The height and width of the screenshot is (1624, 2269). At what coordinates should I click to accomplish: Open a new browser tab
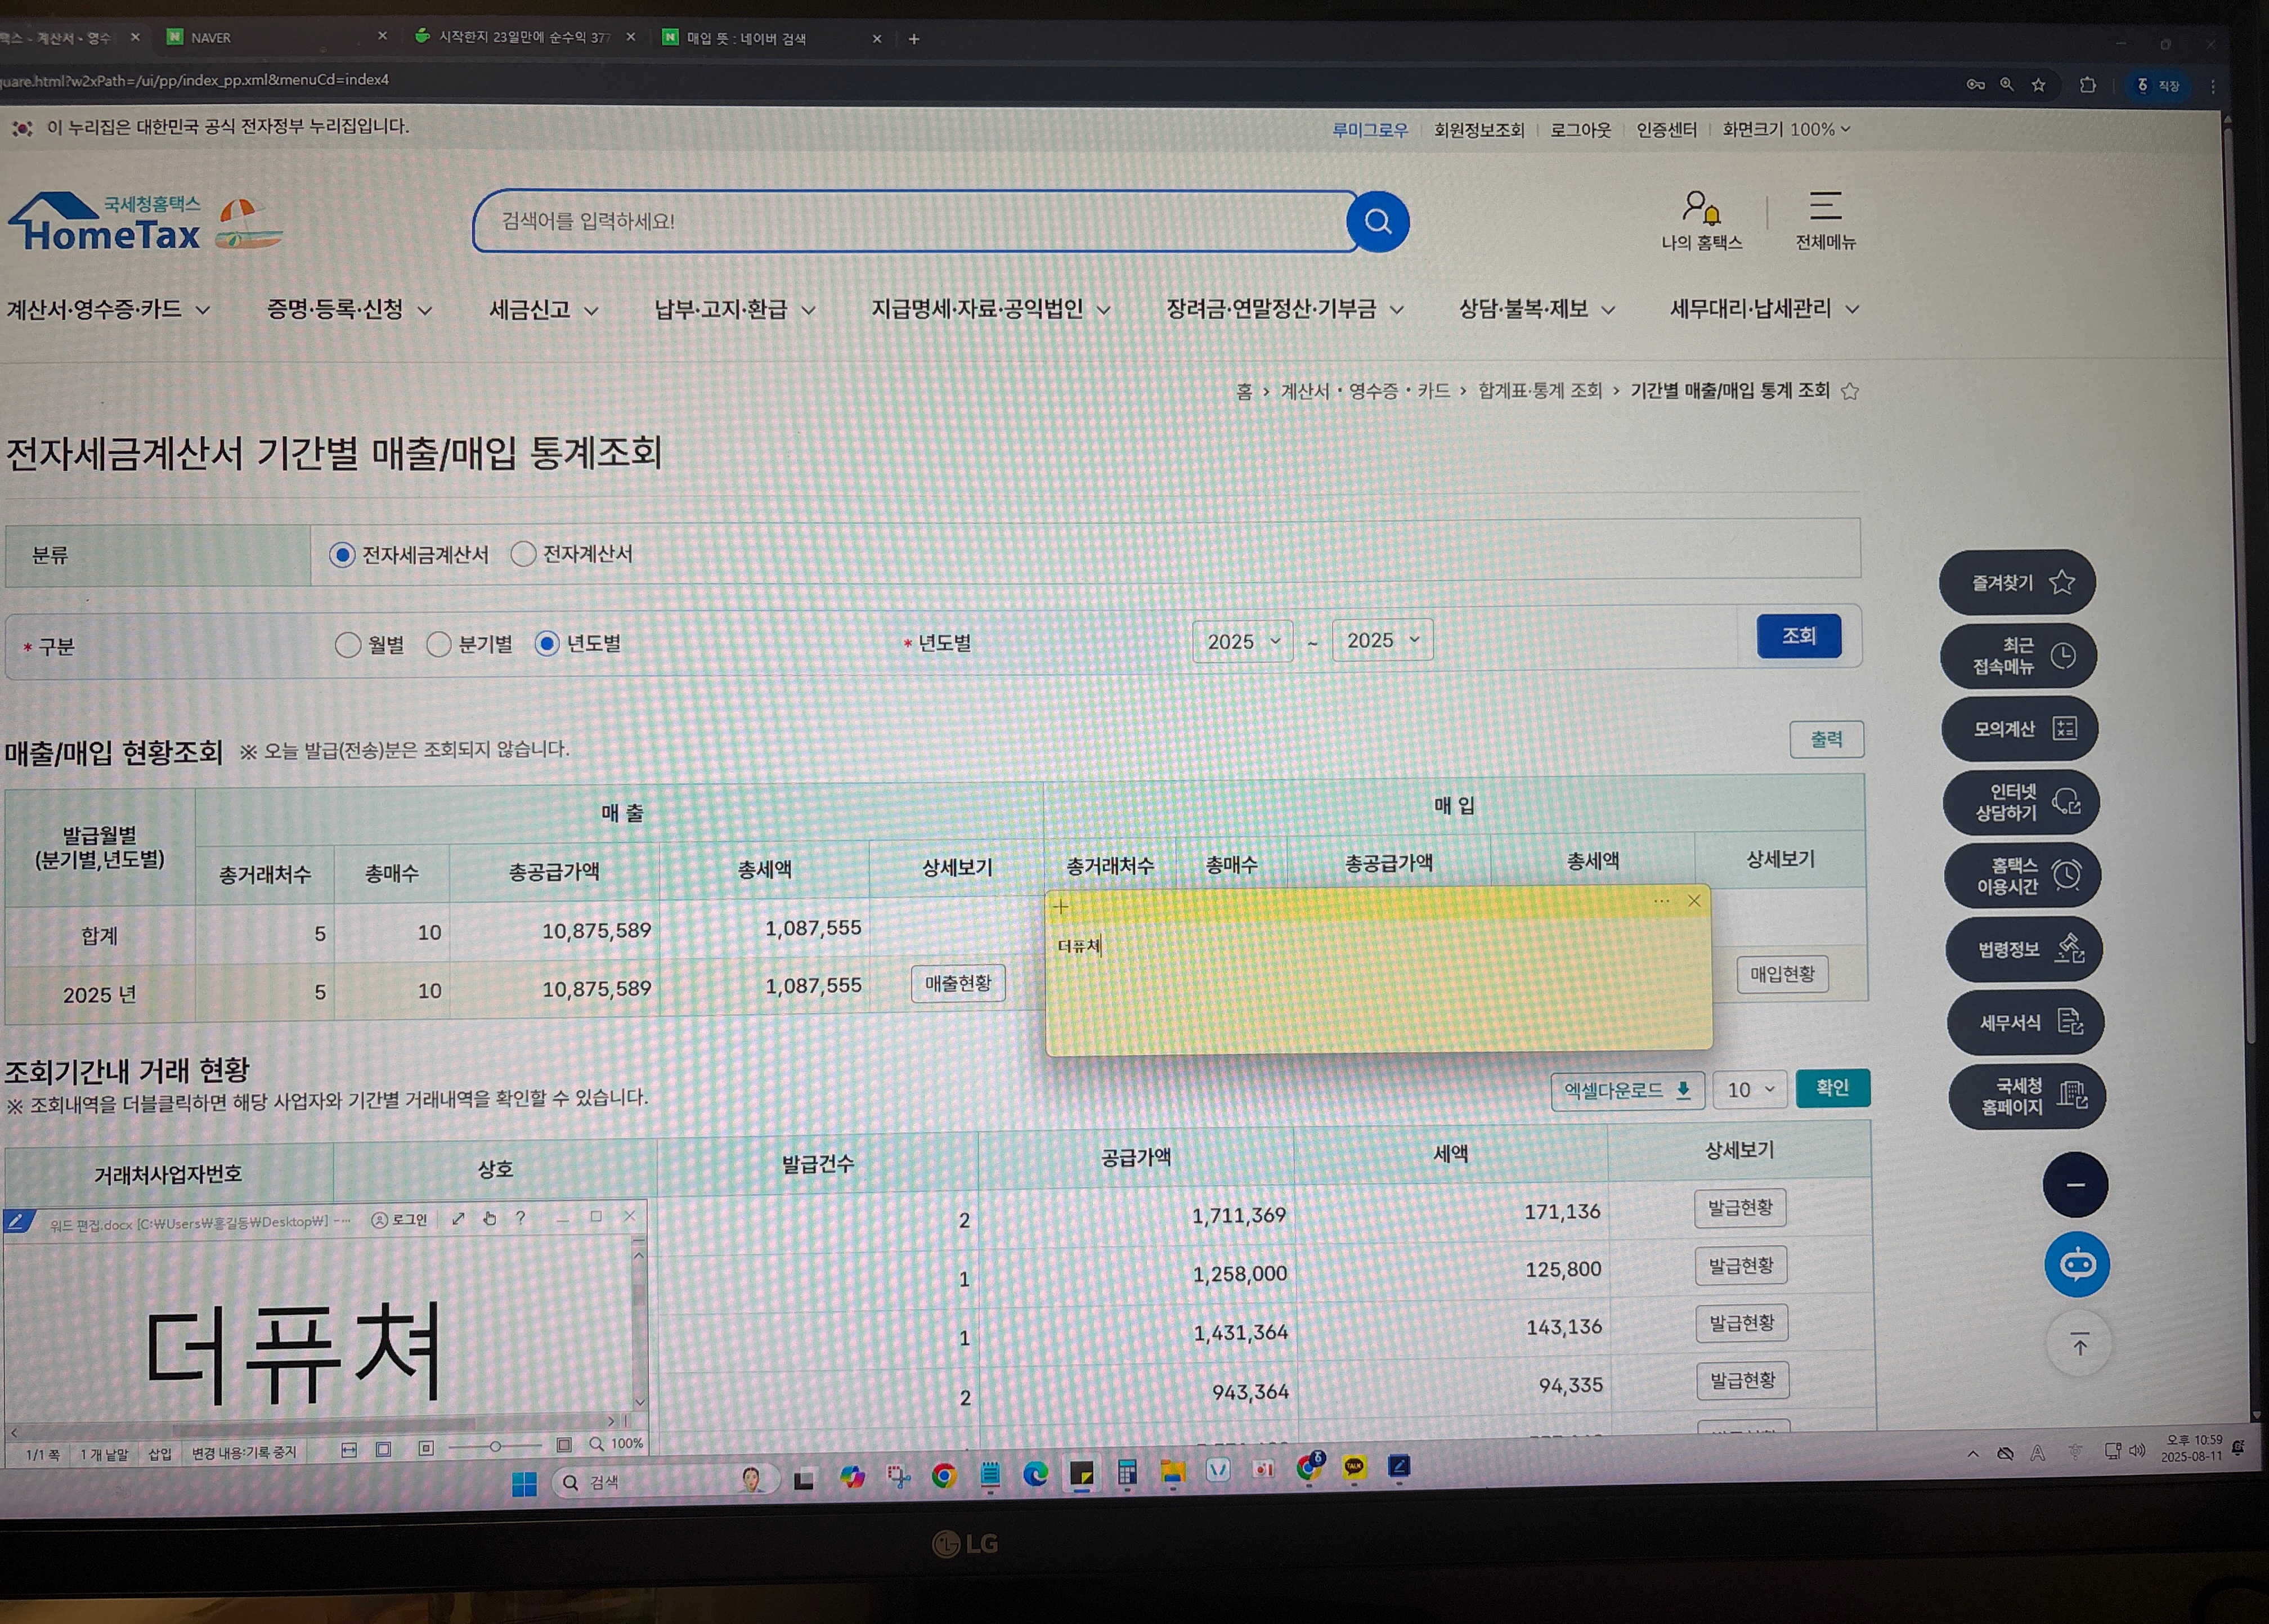pos(913,39)
